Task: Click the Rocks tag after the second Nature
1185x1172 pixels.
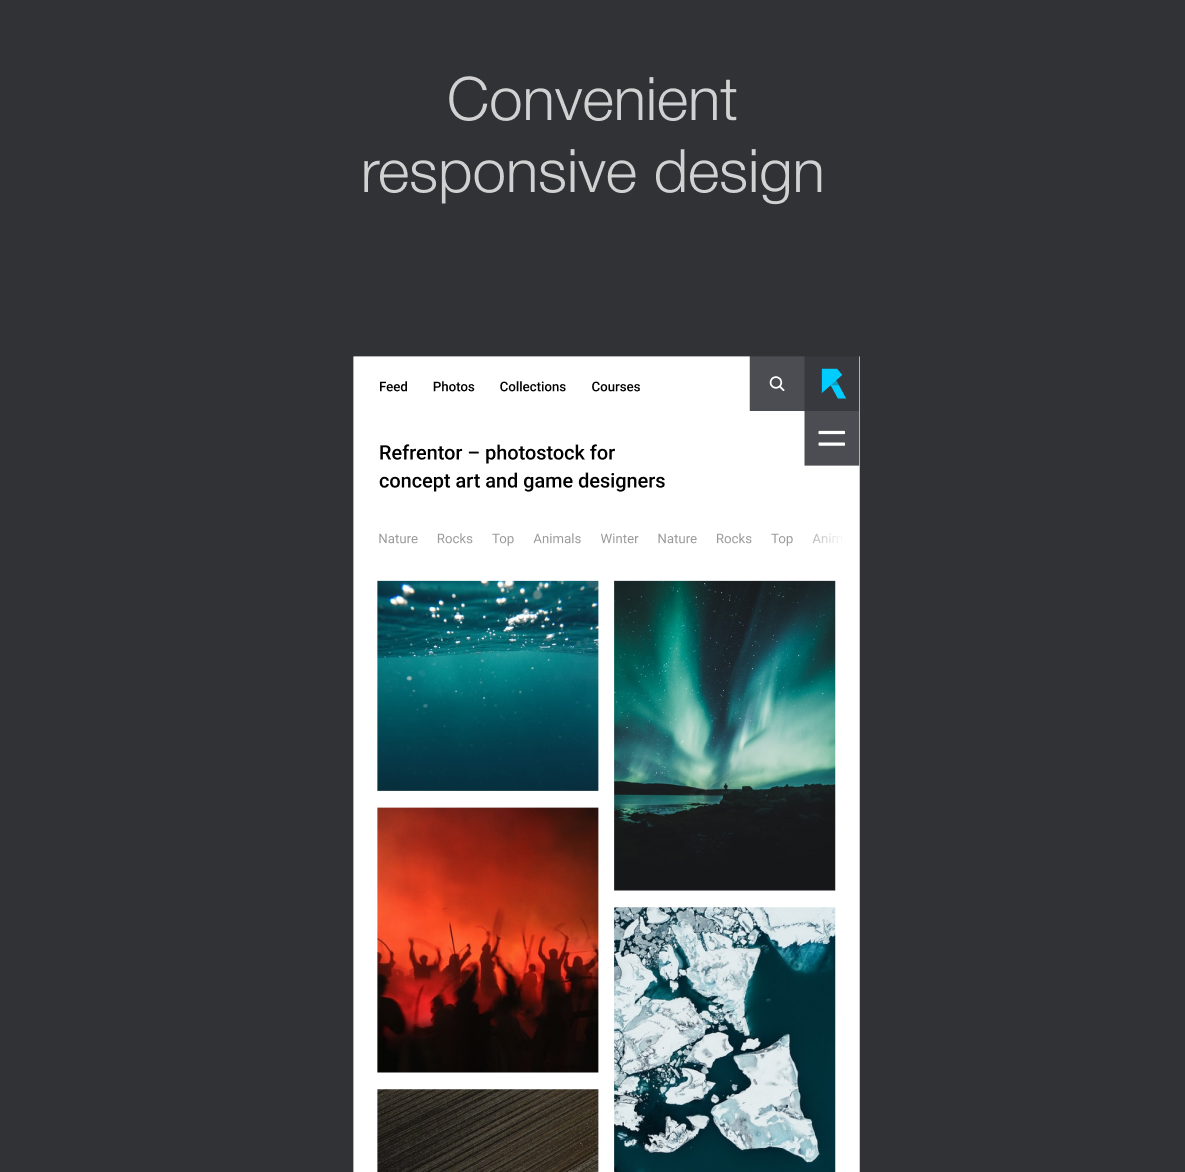Action: pyautogui.click(x=733, y=539)
